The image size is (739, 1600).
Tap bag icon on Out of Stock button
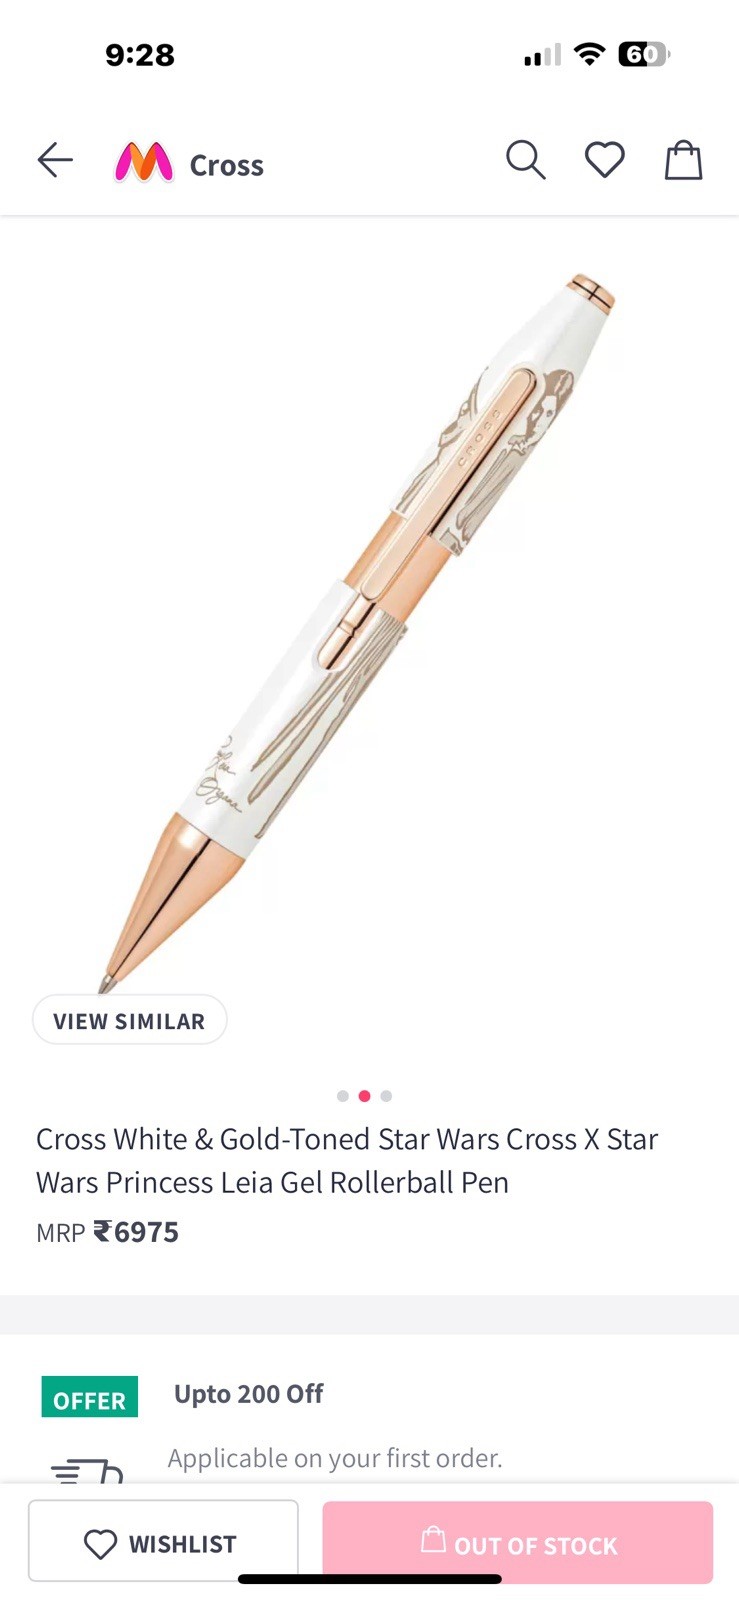point(433,1539)
